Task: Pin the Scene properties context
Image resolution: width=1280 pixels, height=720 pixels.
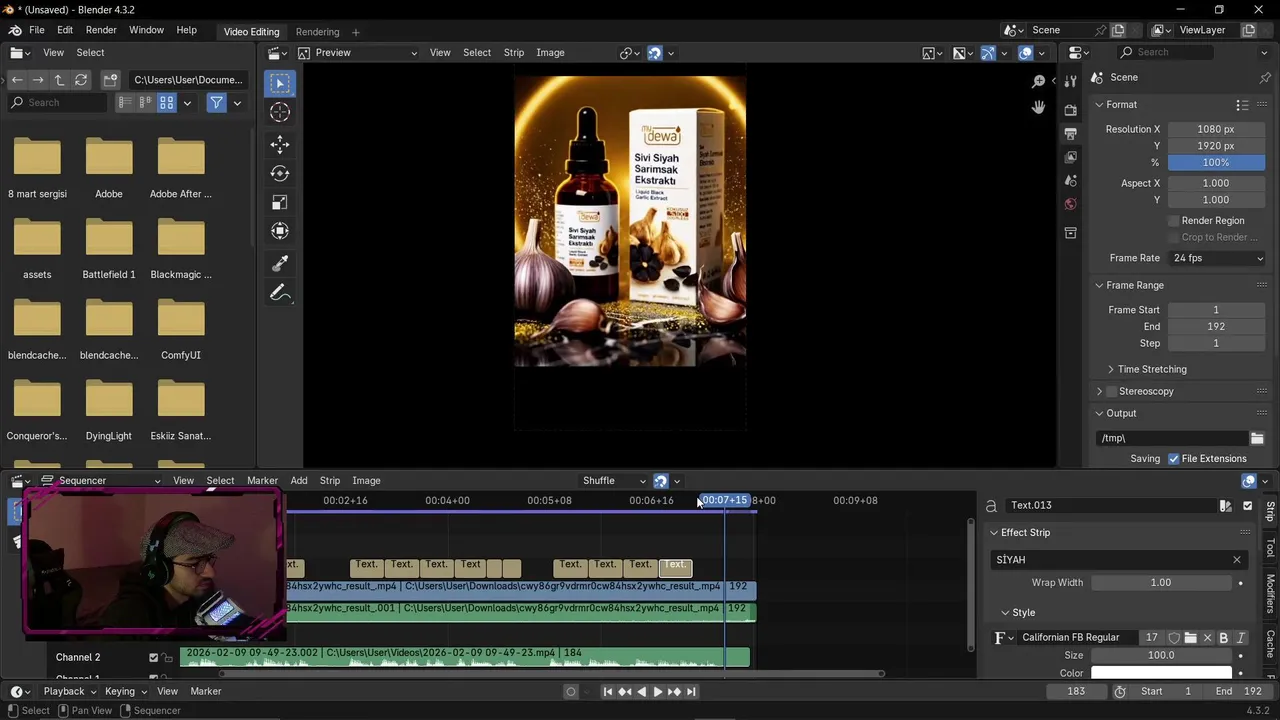Action: [x=1265, y=77]
